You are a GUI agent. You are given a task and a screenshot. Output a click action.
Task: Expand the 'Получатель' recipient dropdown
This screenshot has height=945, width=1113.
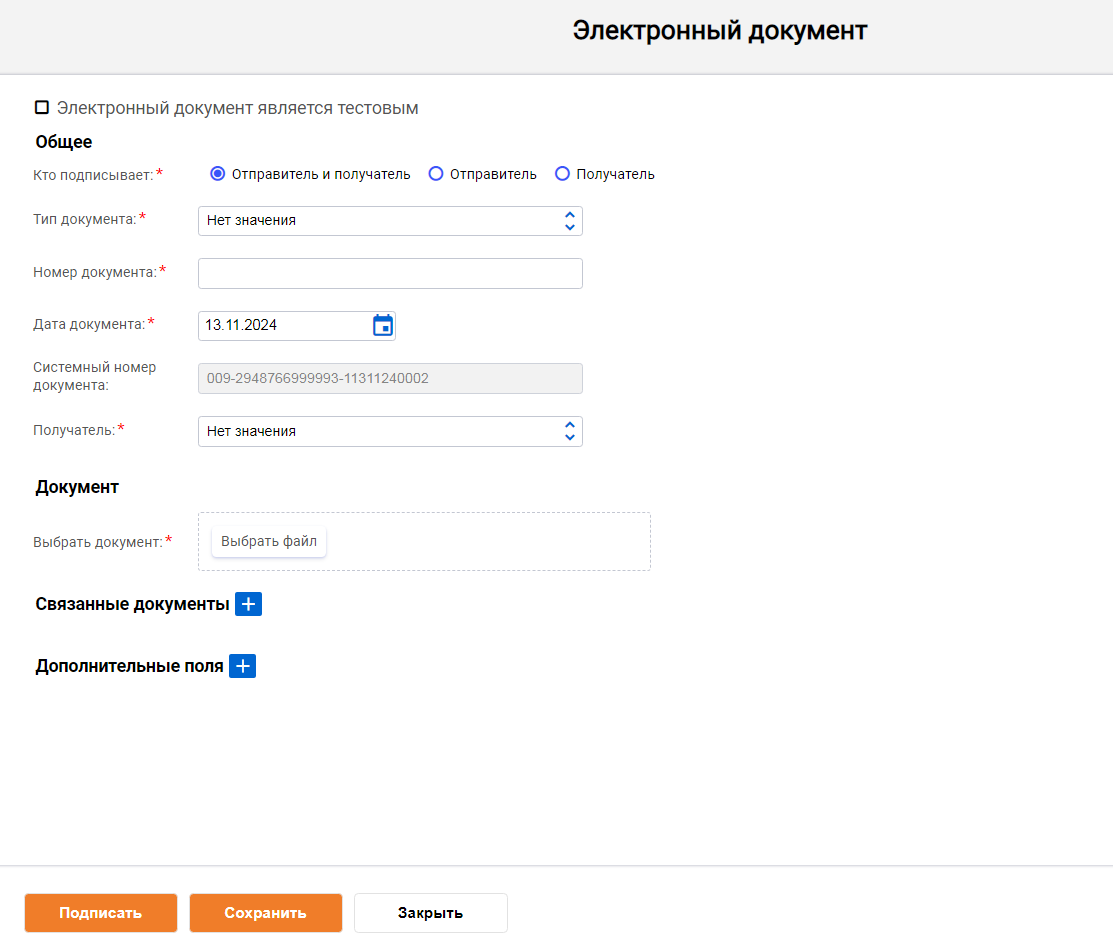coord(380,431)
